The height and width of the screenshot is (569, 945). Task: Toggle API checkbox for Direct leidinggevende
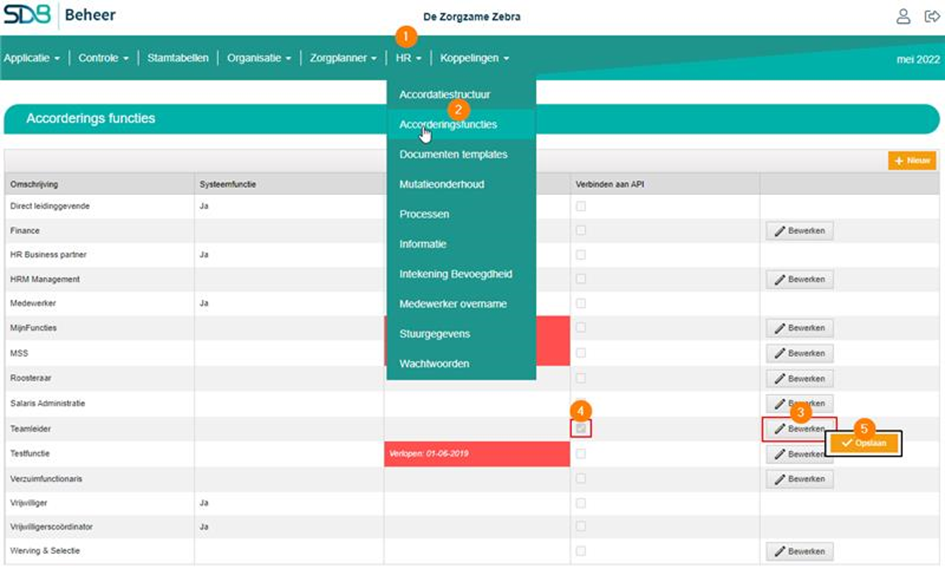[580, 206]
